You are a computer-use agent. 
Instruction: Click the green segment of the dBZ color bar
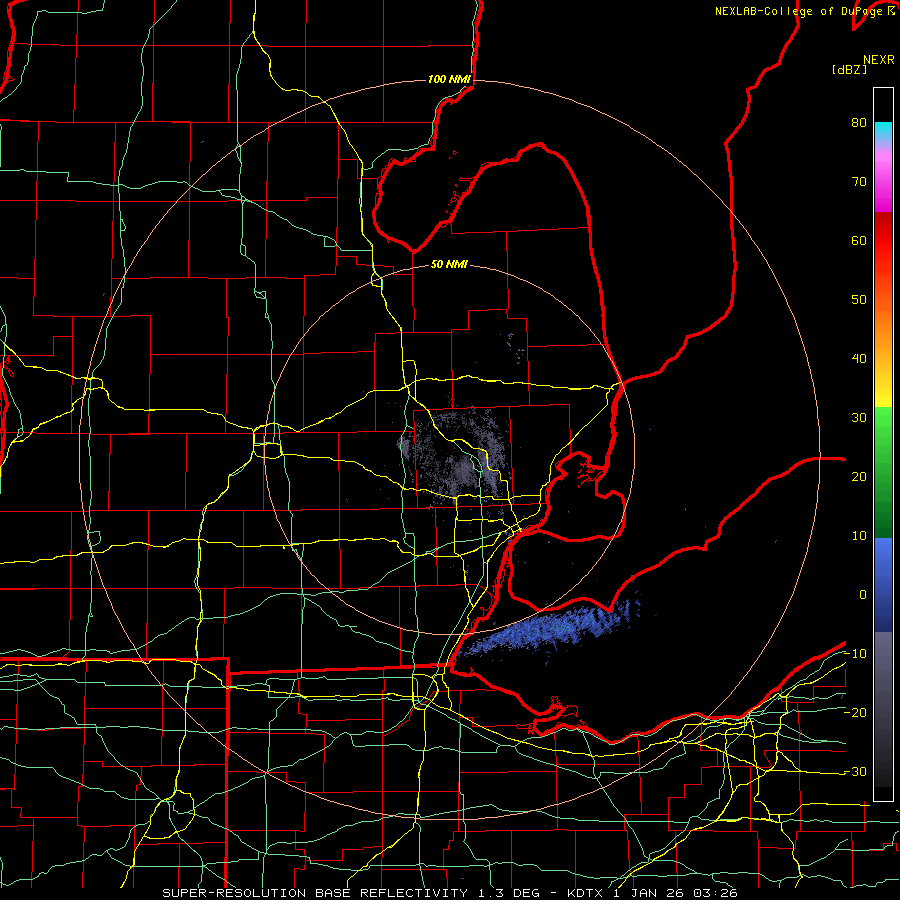883,472
